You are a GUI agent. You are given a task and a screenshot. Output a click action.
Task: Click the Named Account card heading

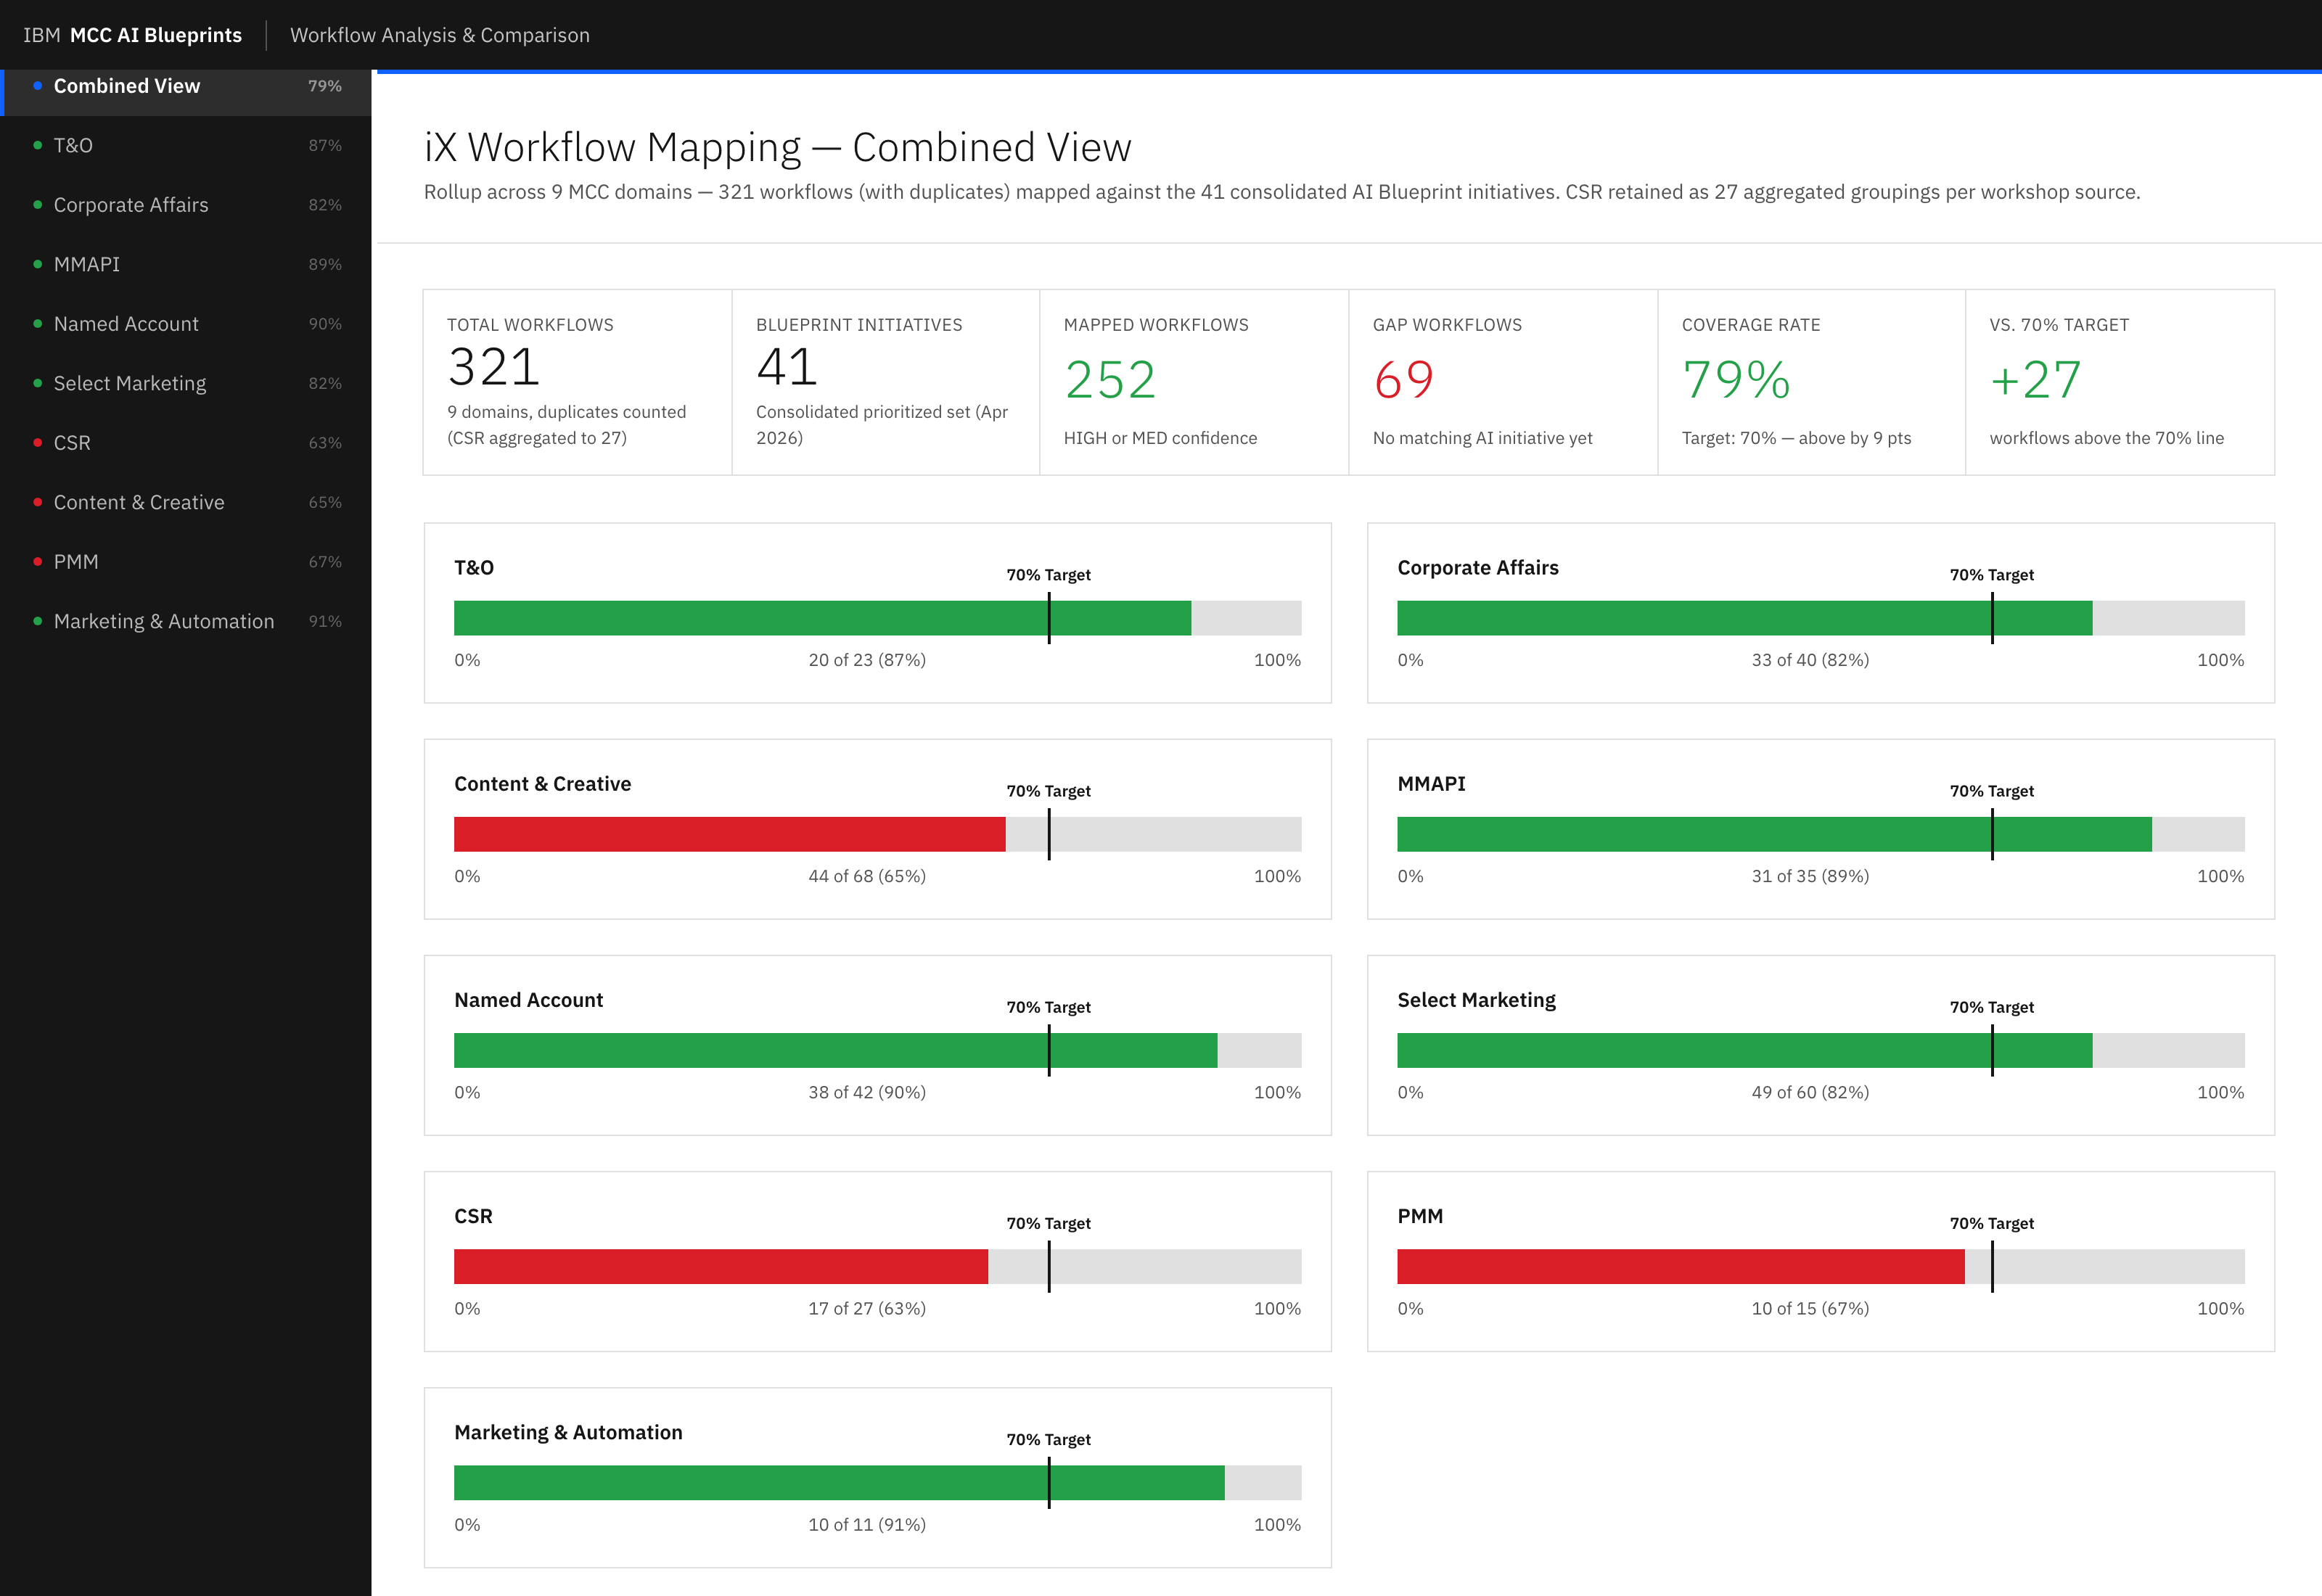529,1000
